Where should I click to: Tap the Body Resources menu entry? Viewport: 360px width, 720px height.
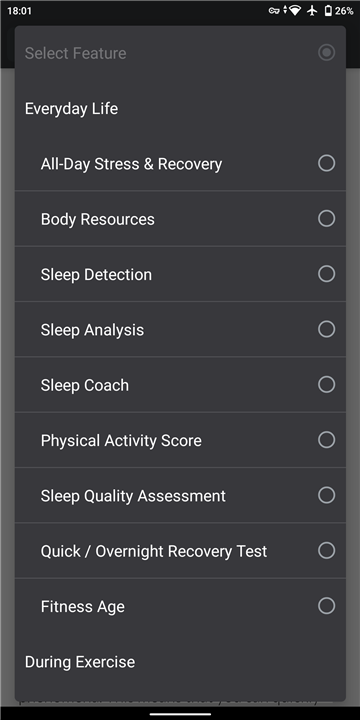tap(180, 219)
